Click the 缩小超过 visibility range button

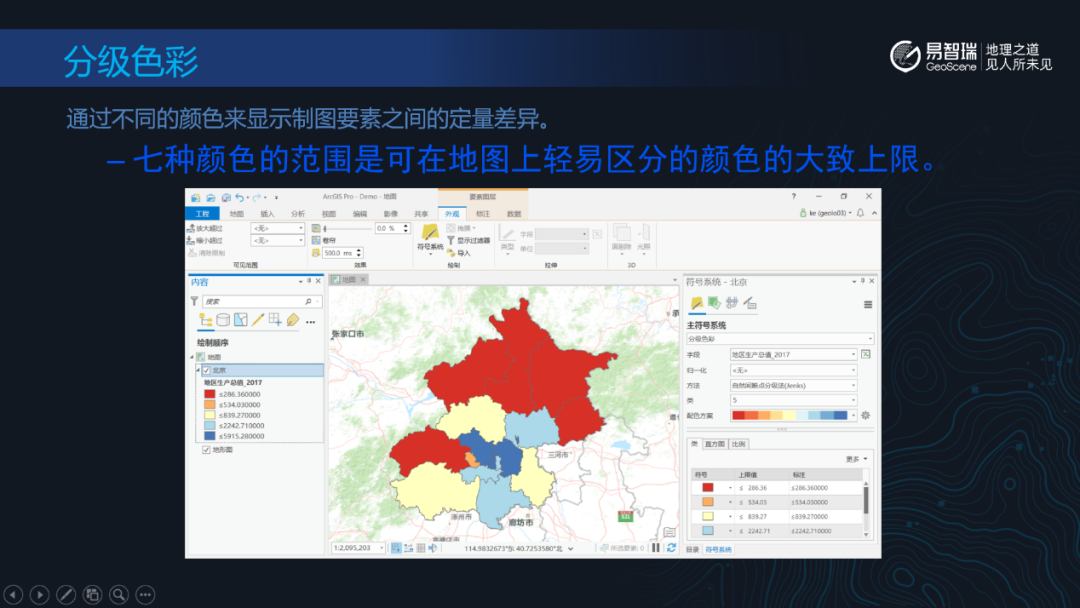pos(205,240)
